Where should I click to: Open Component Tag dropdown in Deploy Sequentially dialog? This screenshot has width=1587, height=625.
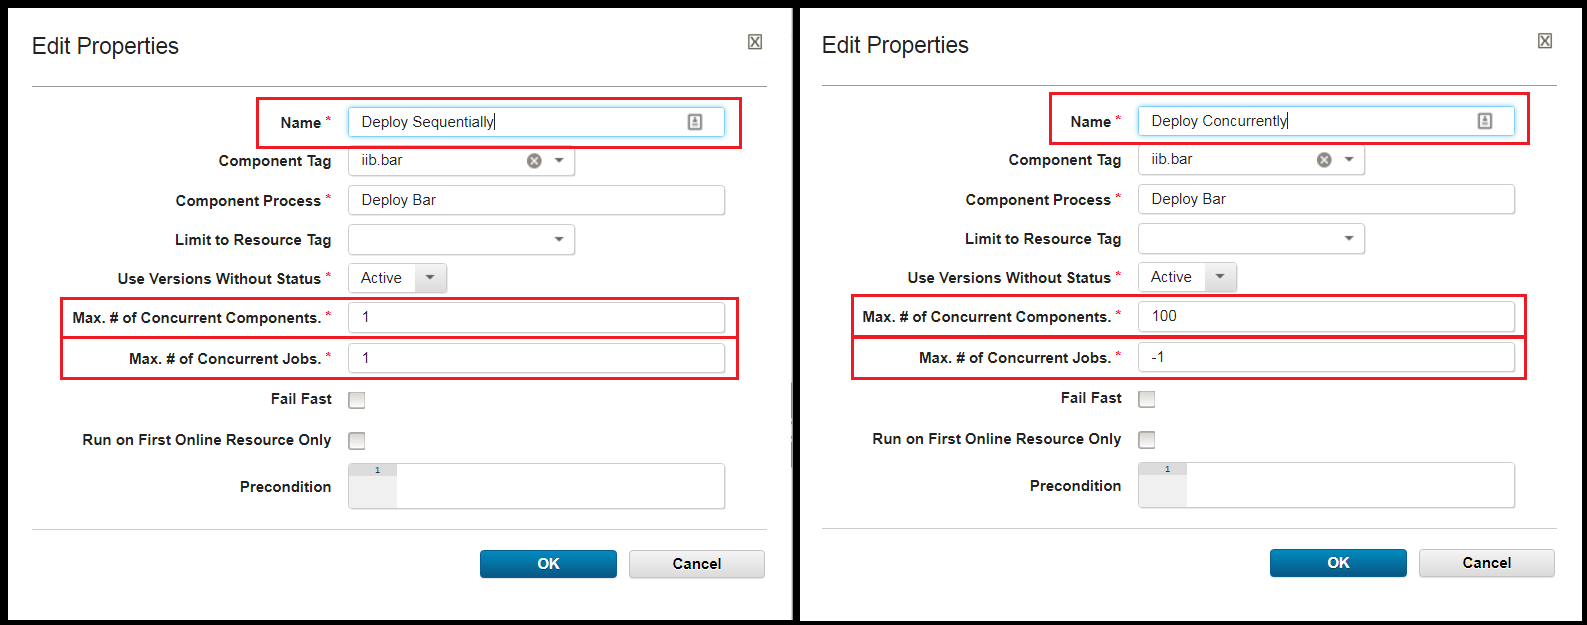tap(559, 161)
